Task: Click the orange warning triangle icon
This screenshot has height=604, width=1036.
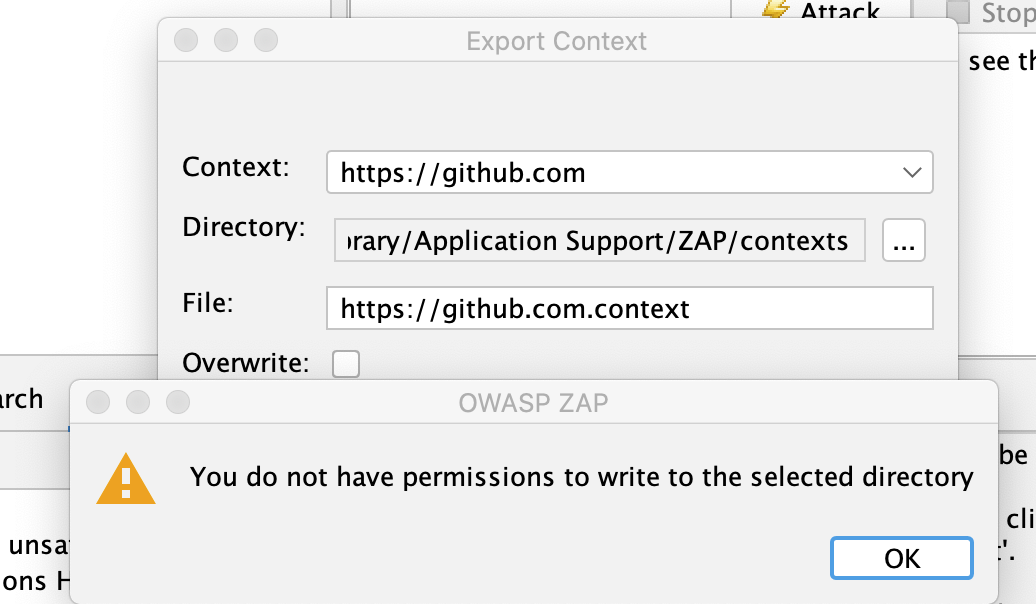Action: coord(126,478)
